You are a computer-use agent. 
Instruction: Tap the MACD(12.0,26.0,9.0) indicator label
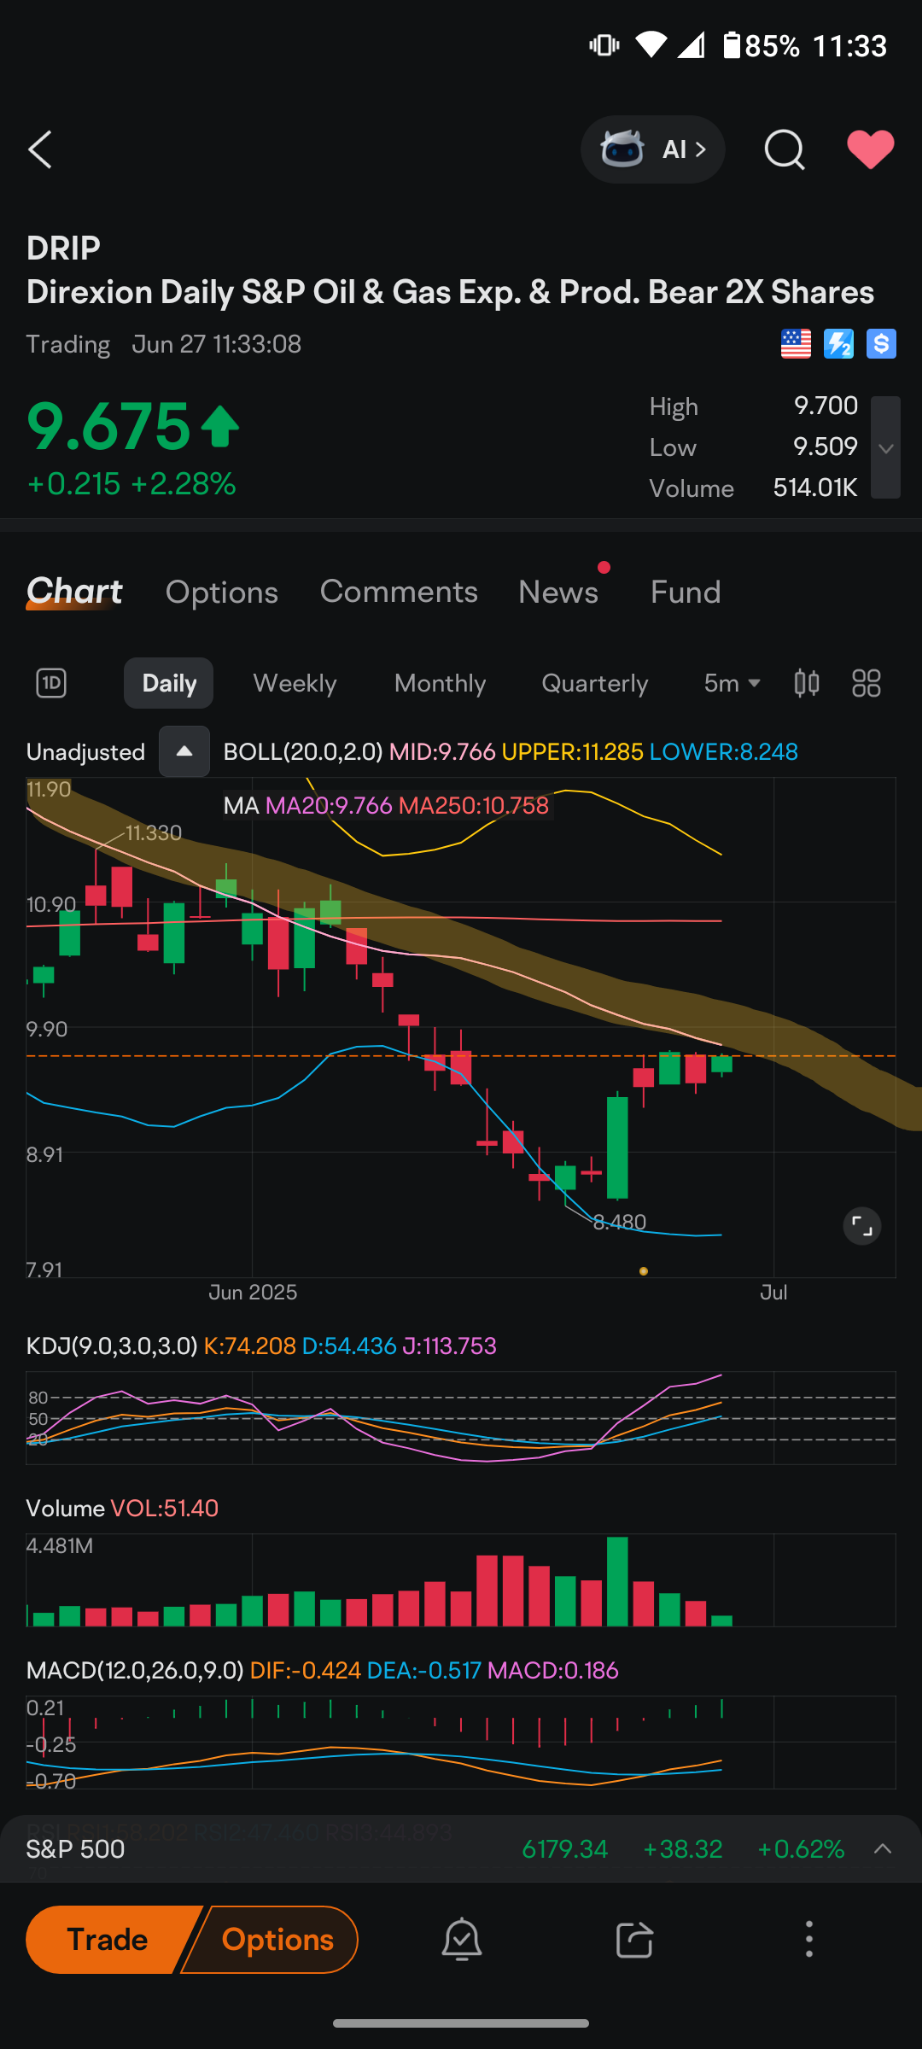pos(135,1670)
